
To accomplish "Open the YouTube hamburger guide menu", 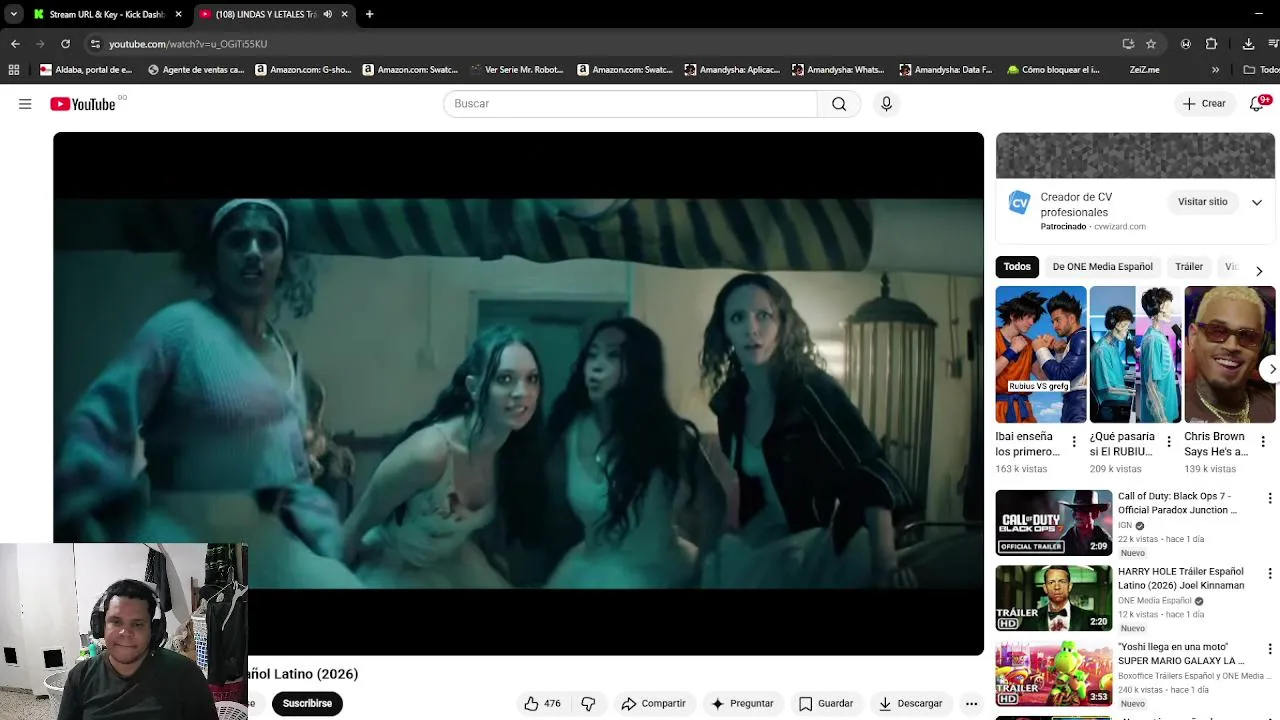I will click(25, 104).
